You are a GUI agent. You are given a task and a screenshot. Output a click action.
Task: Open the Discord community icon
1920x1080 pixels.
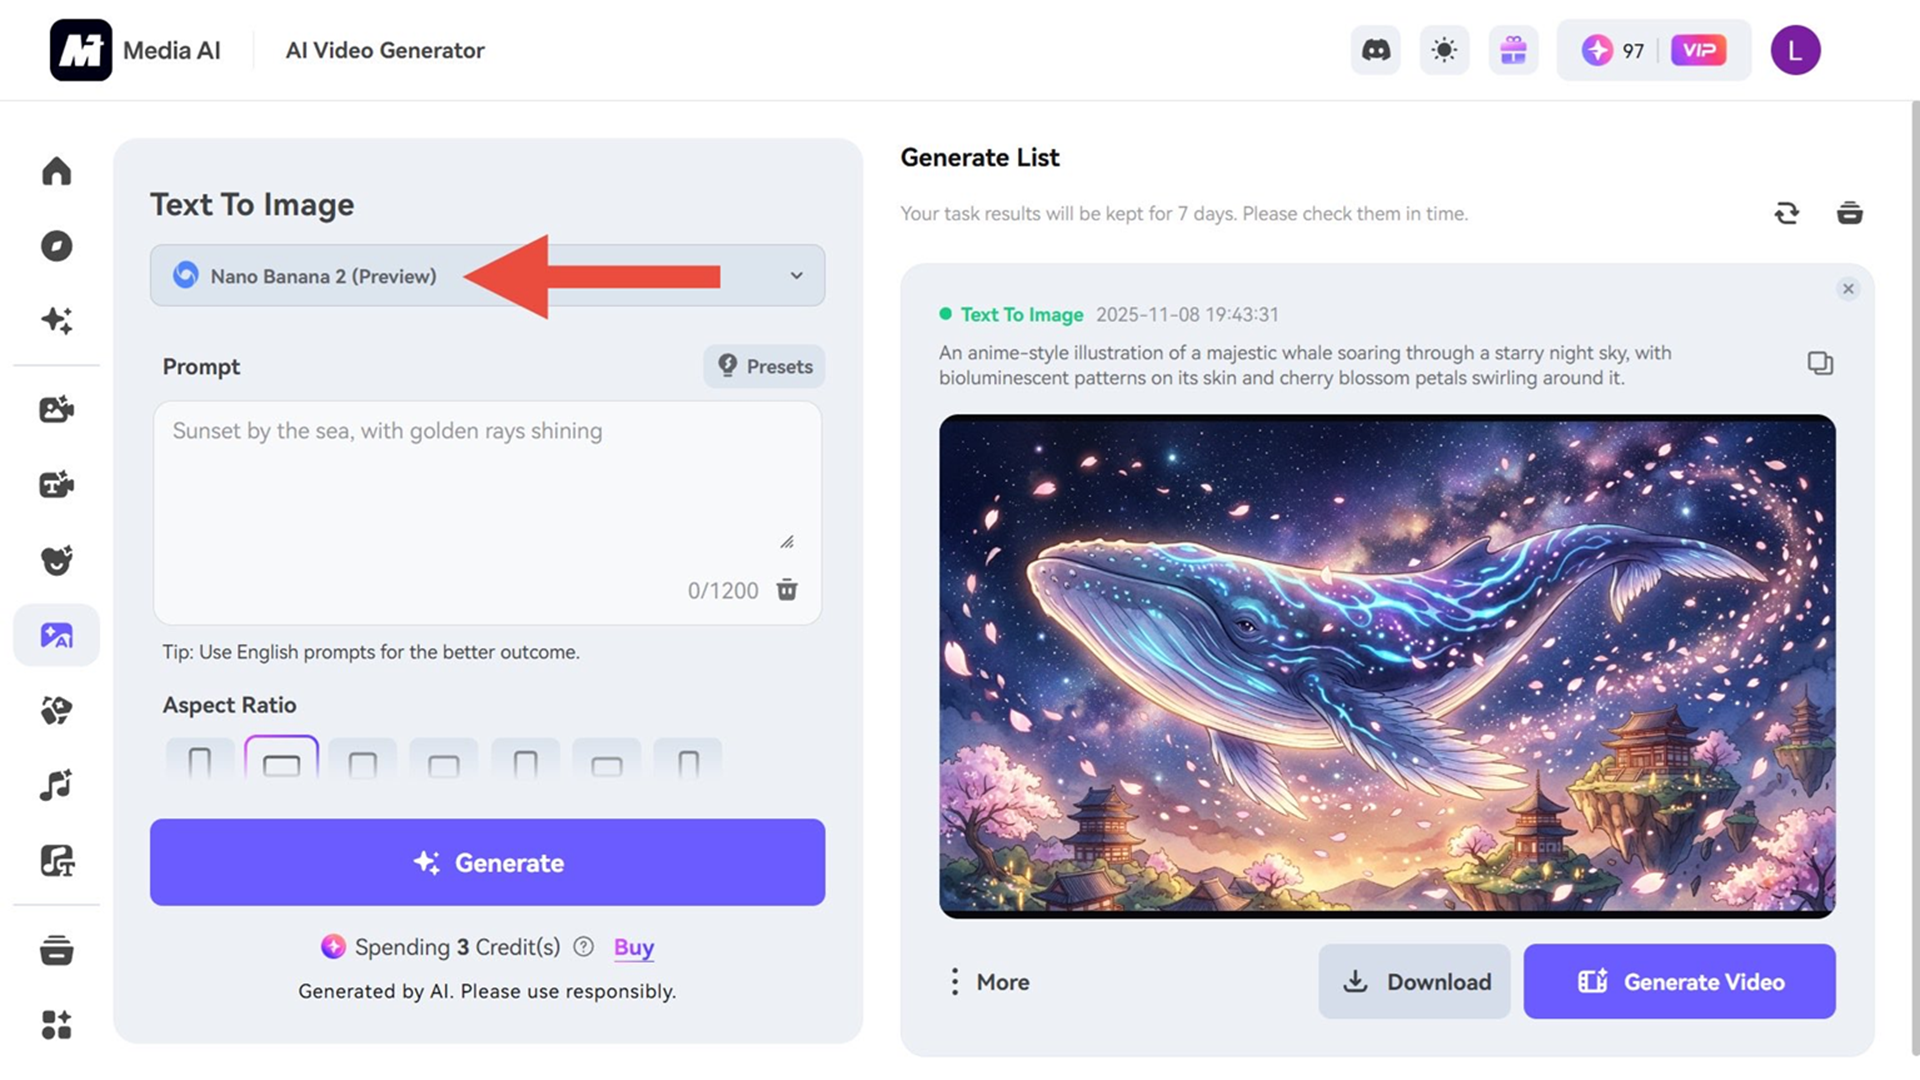tap(1375, 50)
